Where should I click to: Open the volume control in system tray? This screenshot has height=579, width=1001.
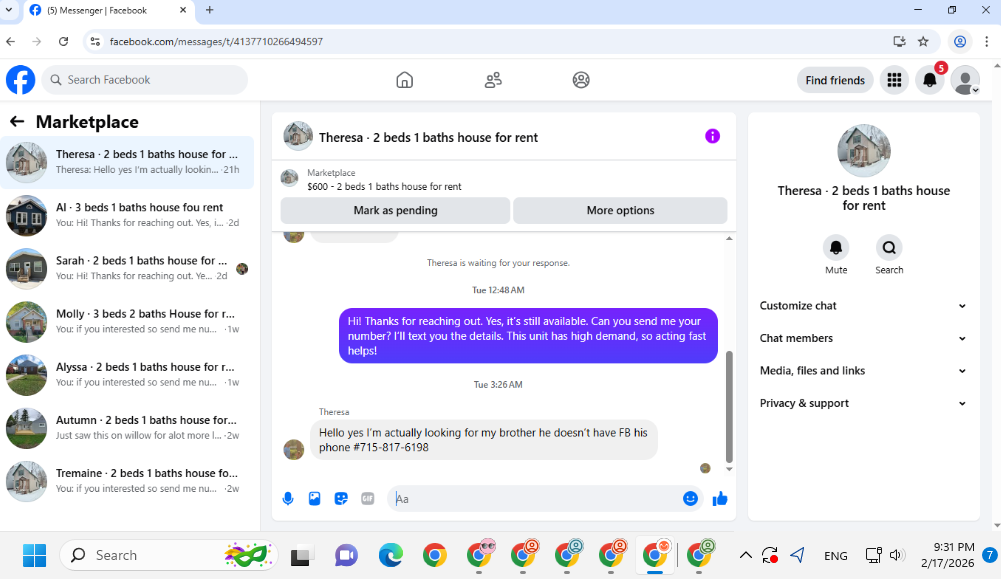(897, 555)
